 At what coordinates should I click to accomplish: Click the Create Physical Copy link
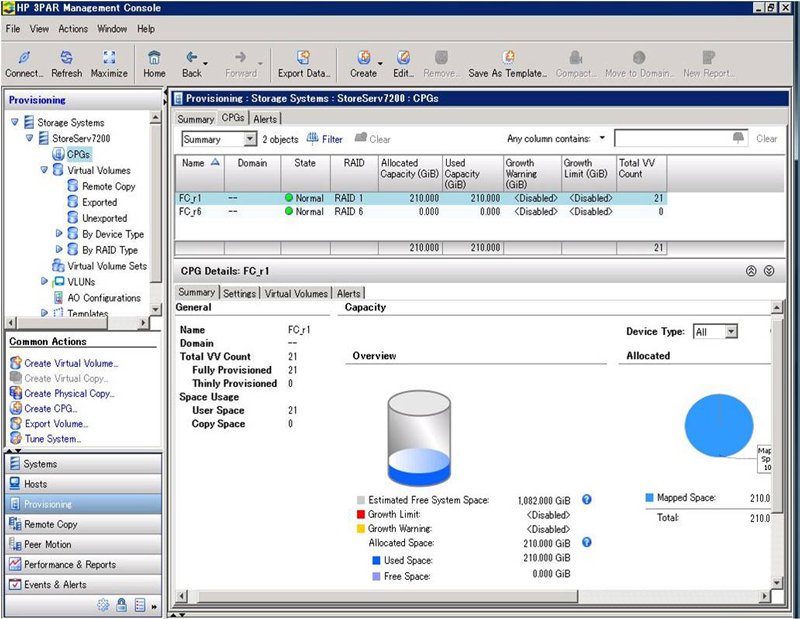69,393
